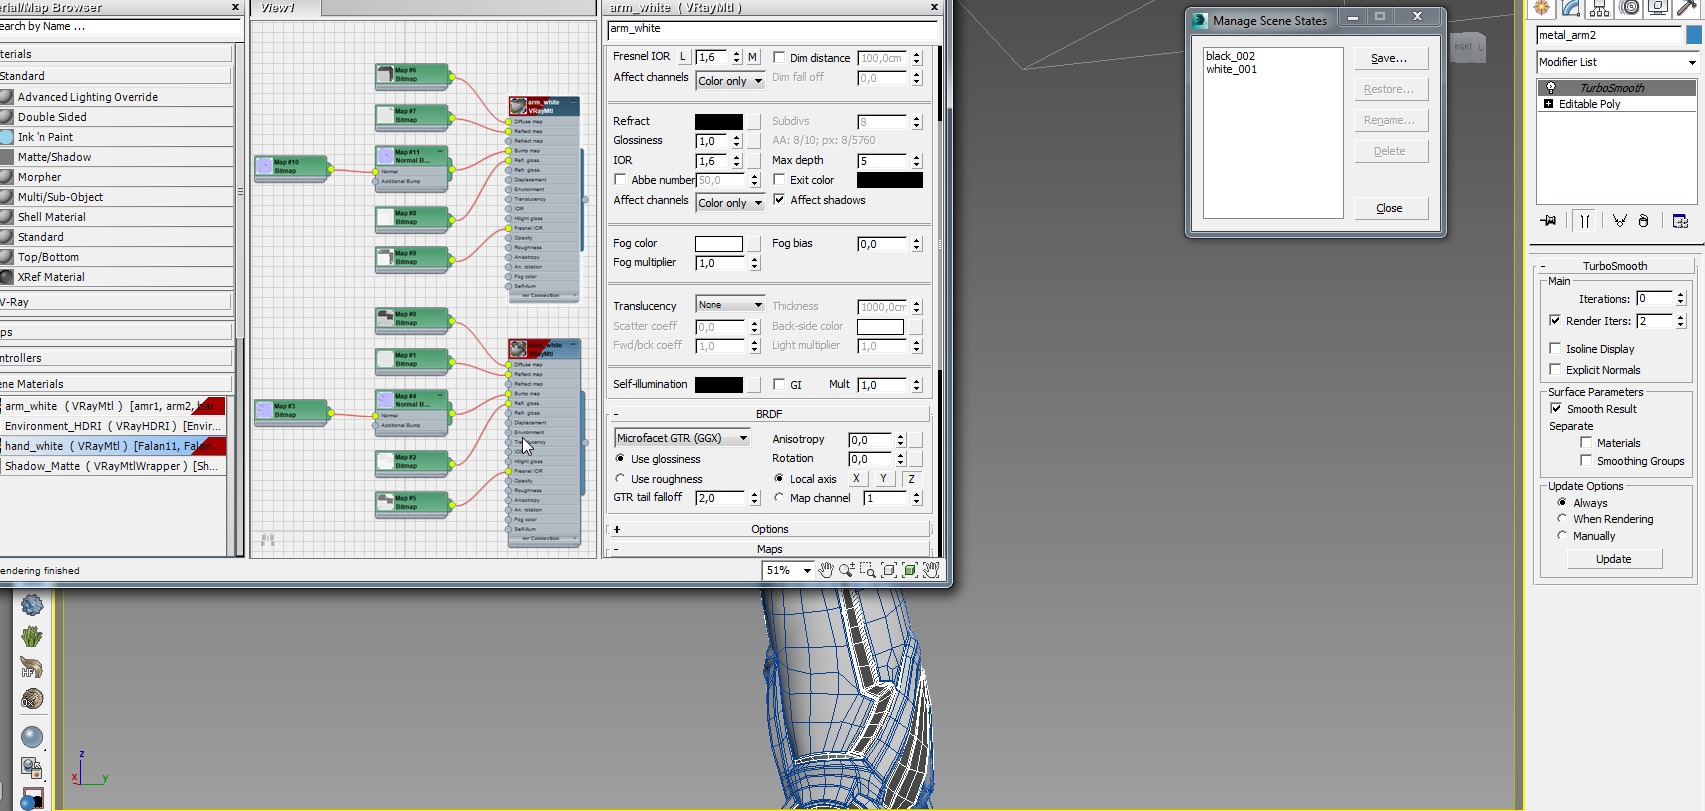Uncheck Affect shadows checkbox
The image size is (1705, 811).
(x=779, y=200)
